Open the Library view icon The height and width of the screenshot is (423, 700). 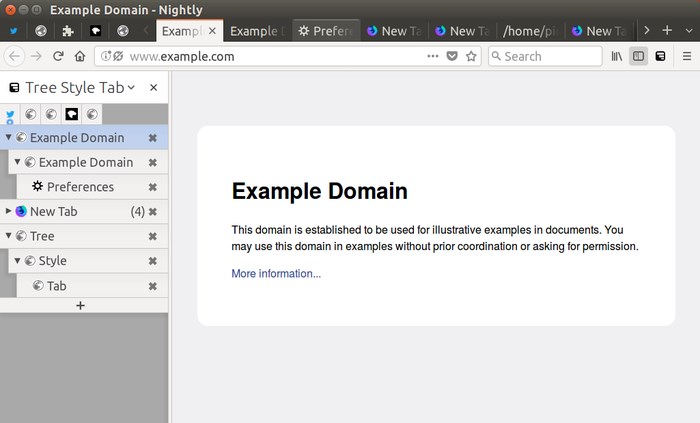point(617,56)
